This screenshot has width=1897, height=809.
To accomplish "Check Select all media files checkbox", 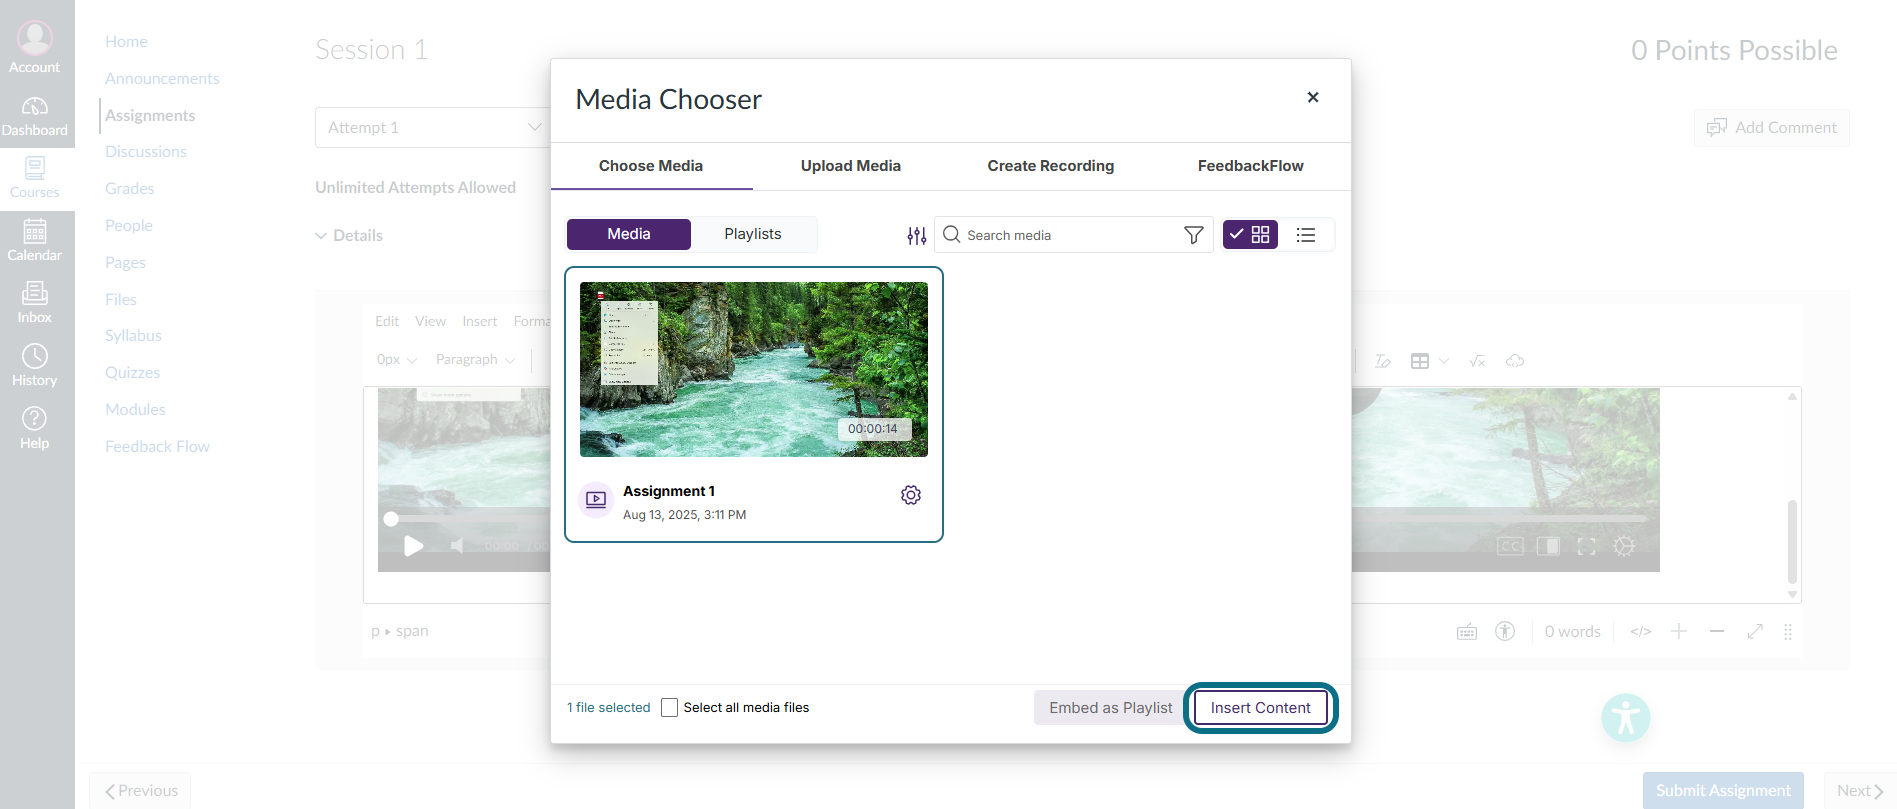I will coord(670,708).
